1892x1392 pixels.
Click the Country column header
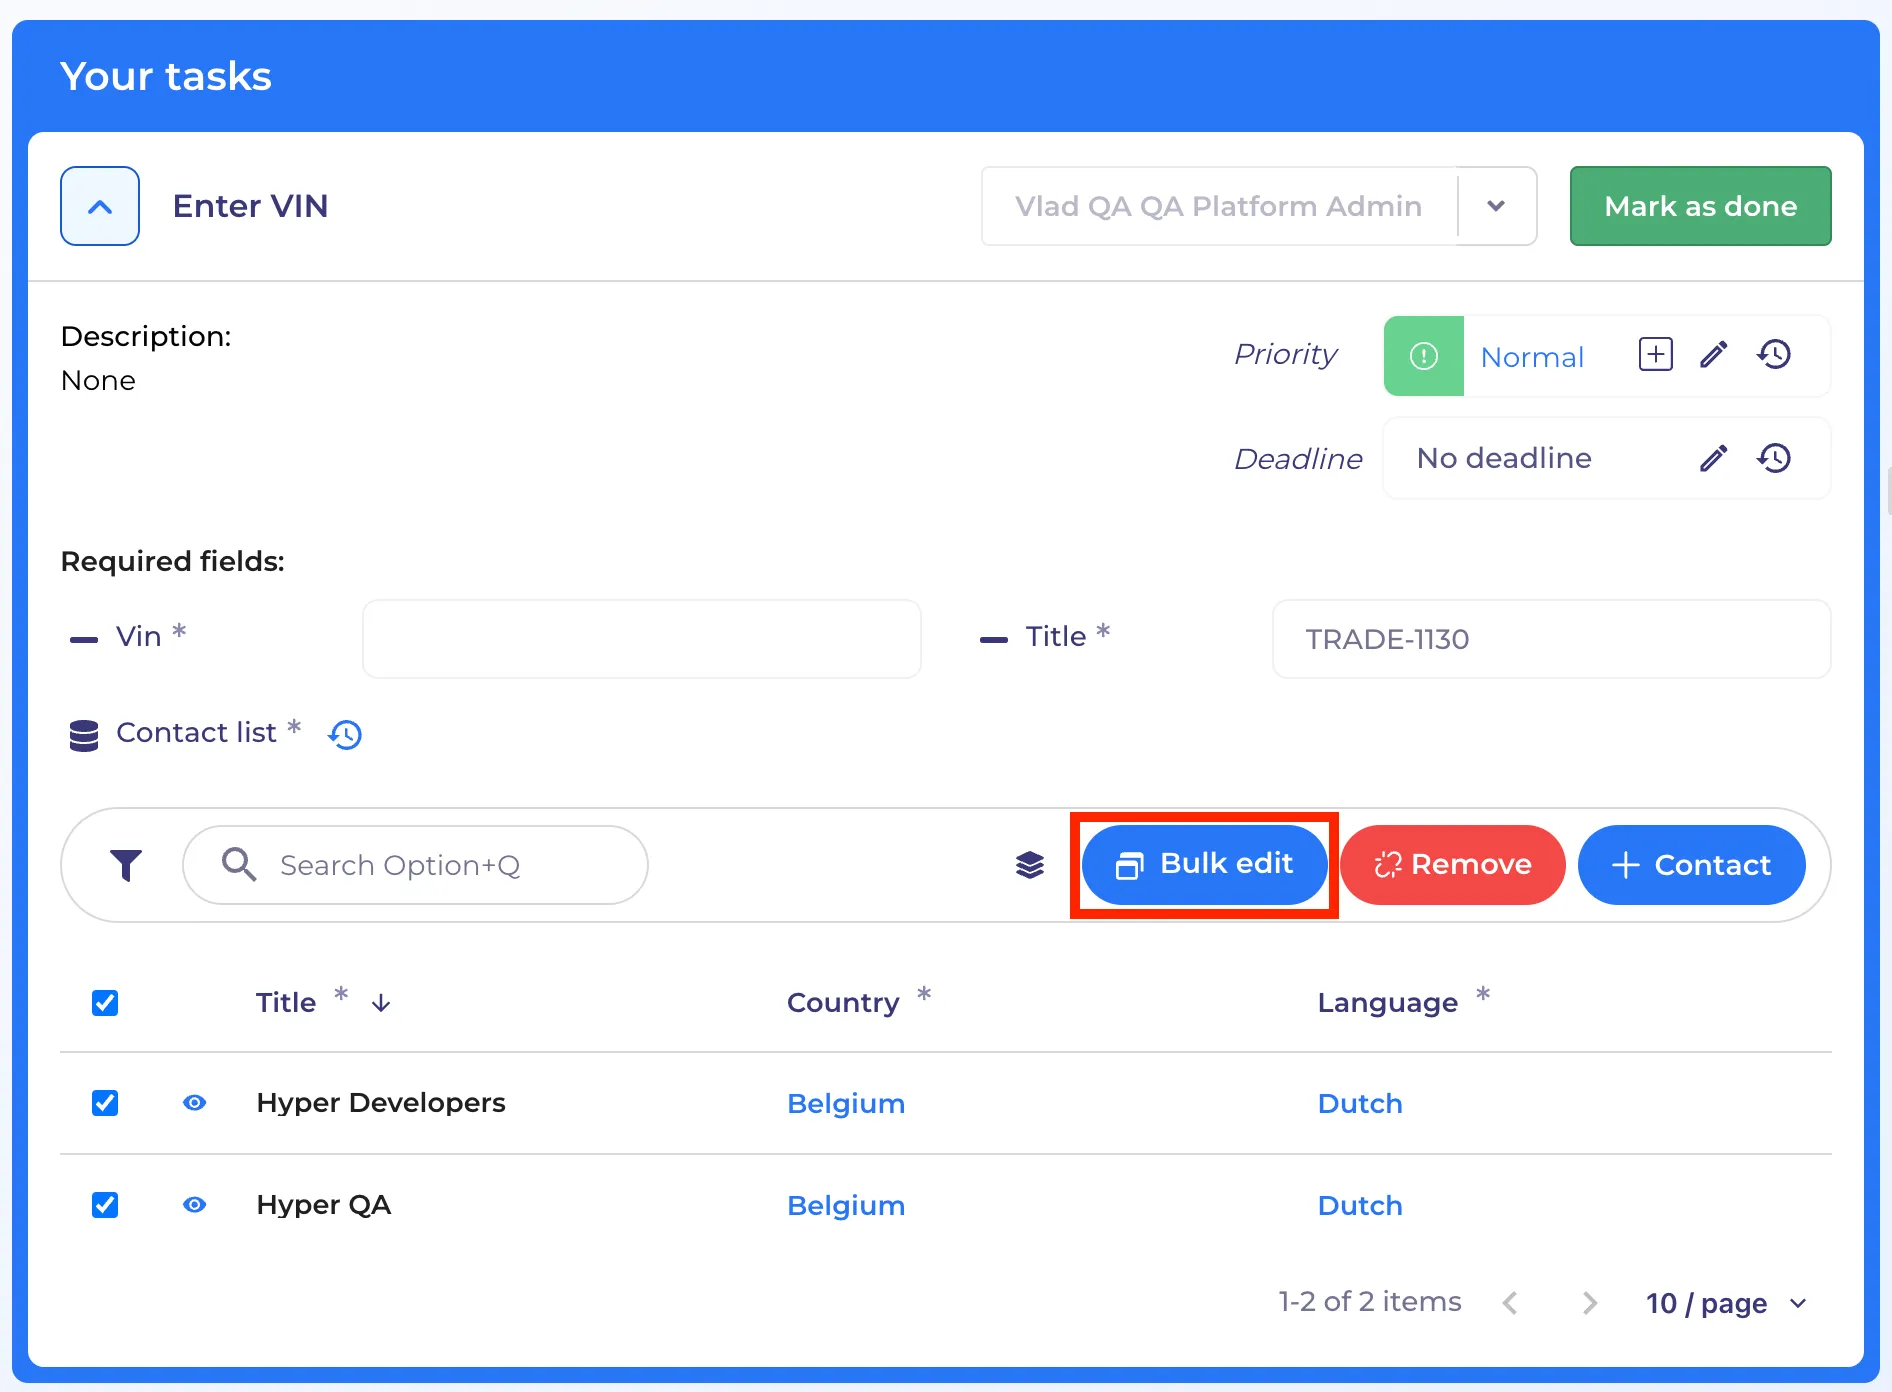843,1003
